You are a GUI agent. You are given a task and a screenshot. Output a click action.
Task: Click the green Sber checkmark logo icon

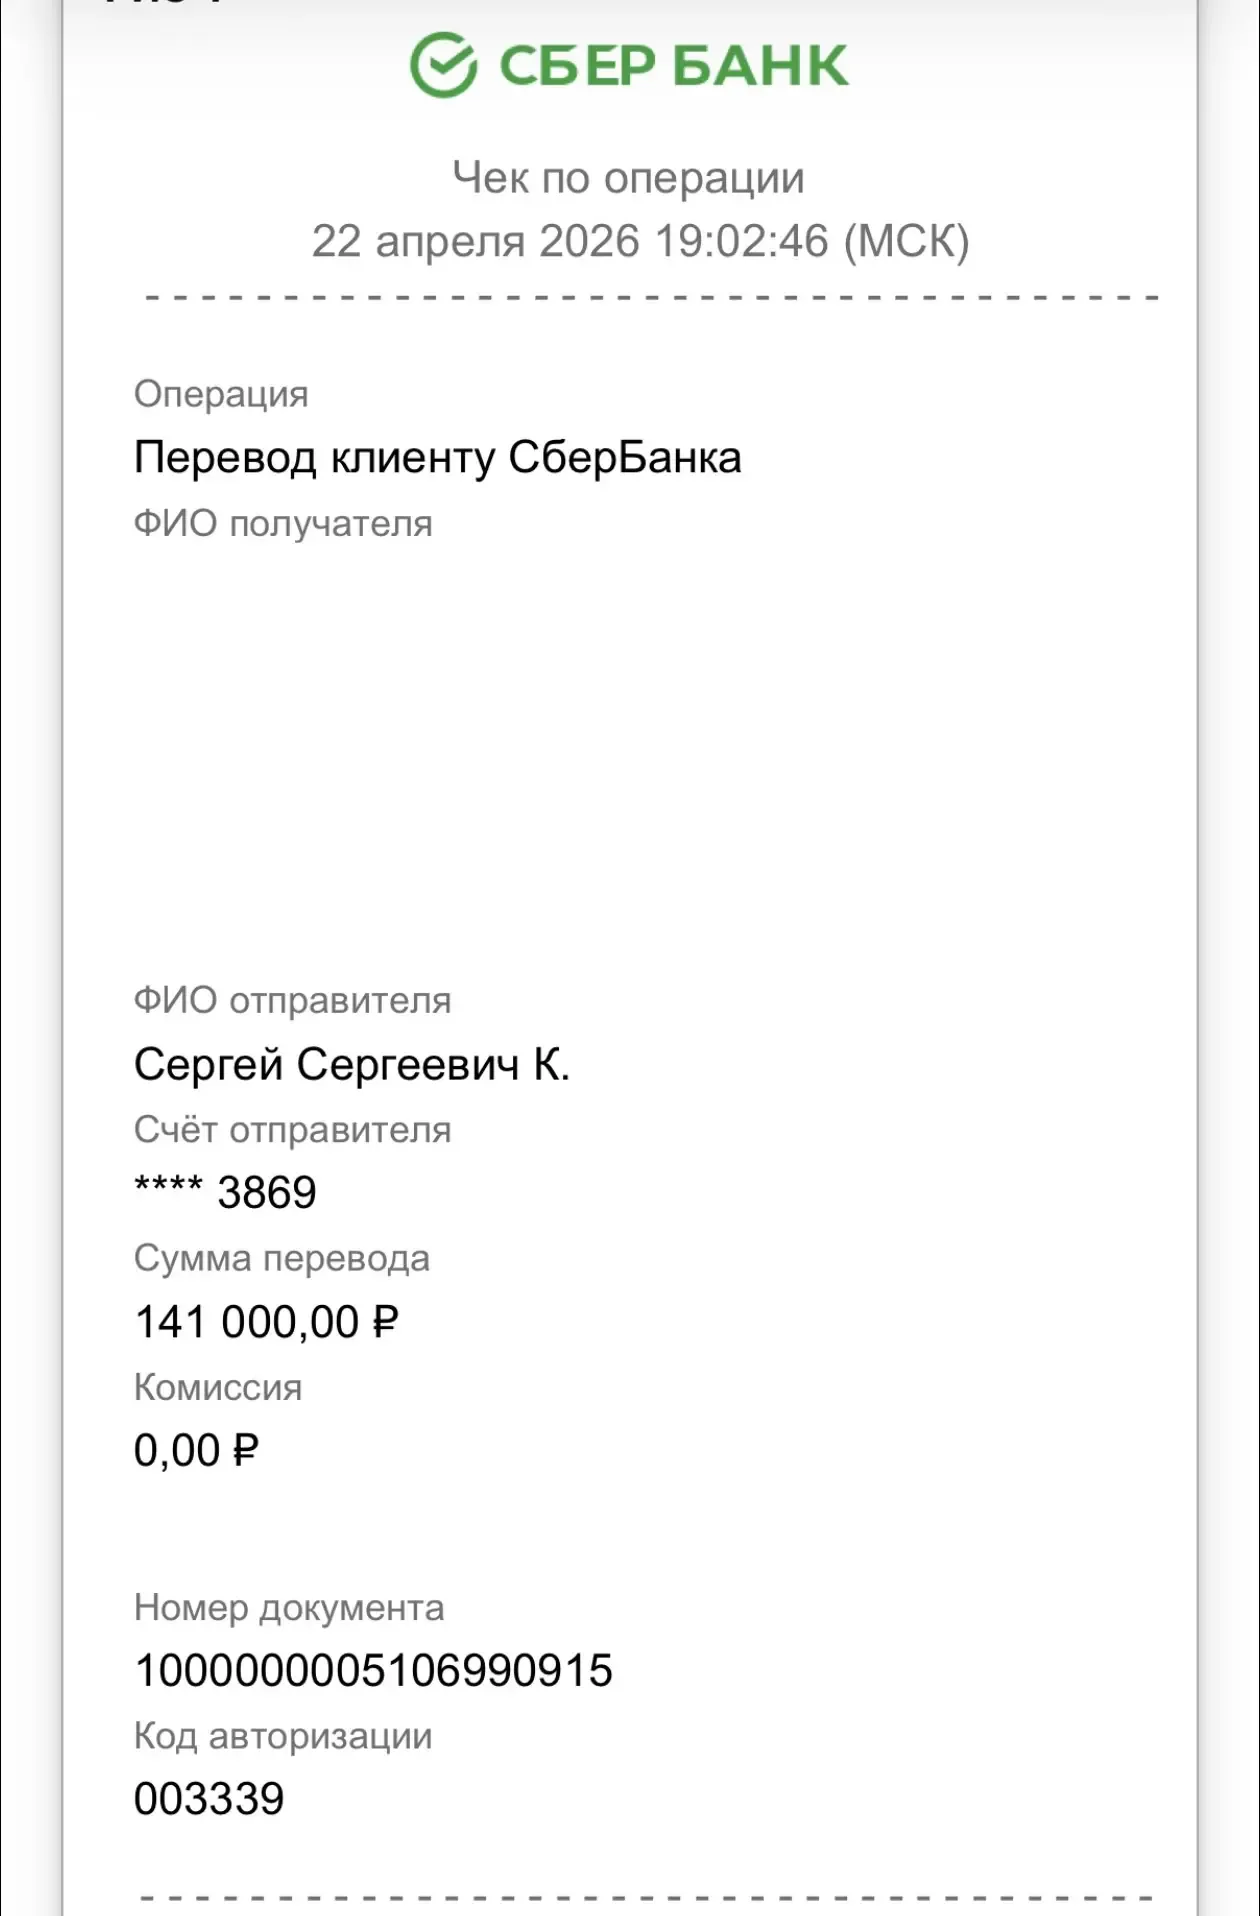coord(443,65)
